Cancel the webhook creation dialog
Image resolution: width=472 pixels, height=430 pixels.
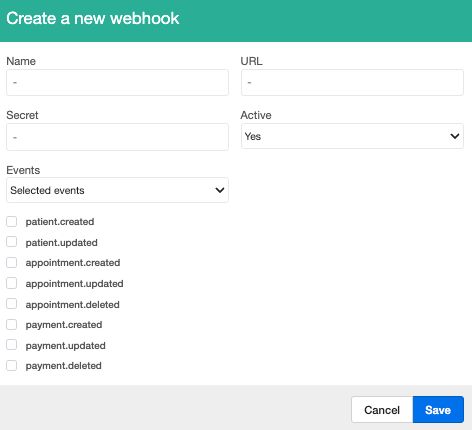coord(382,410)
